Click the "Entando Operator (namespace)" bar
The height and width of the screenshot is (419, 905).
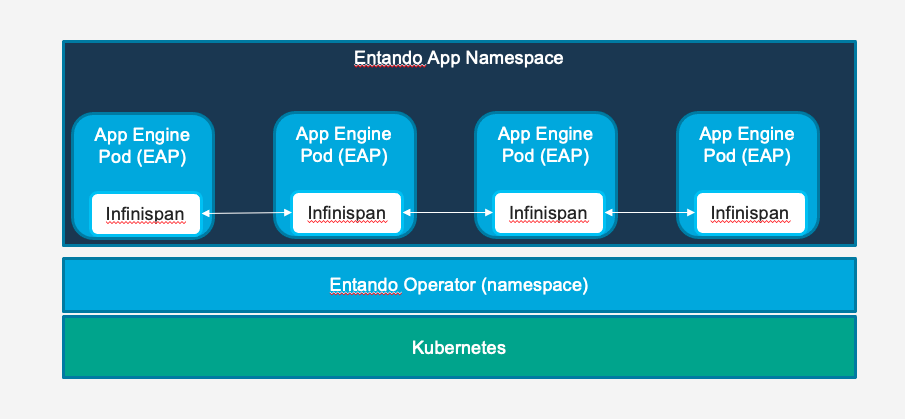(x=459, y=285)
